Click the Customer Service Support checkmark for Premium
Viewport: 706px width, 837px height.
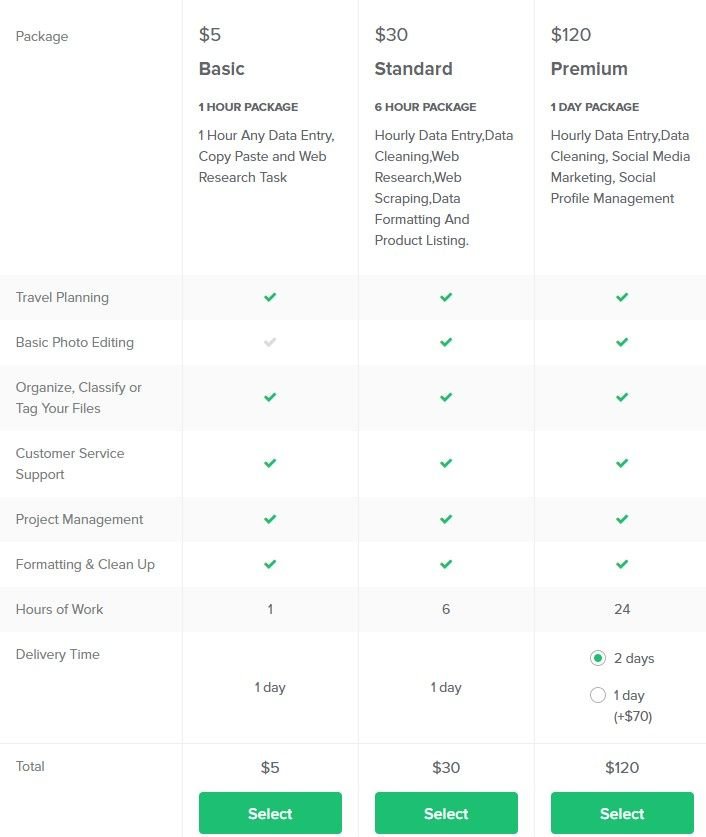point(622,463)
